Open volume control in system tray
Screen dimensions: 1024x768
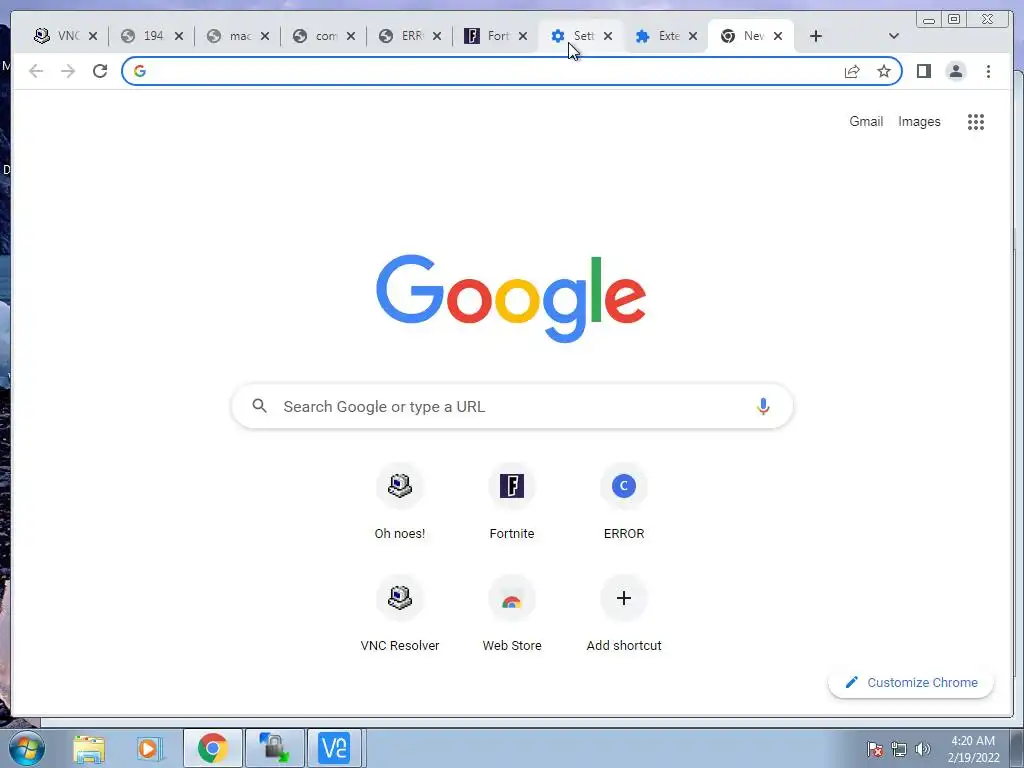click(x=922, y=749)
